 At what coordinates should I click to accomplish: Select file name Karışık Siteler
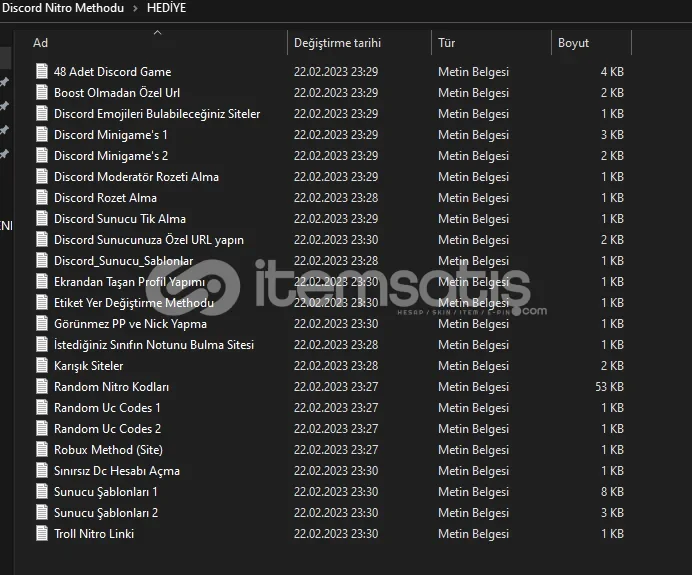[89, 366]
